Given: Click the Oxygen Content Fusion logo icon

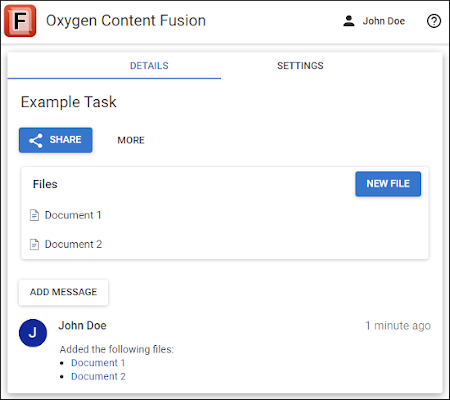Looking at the screenshot, I should 20,21.
